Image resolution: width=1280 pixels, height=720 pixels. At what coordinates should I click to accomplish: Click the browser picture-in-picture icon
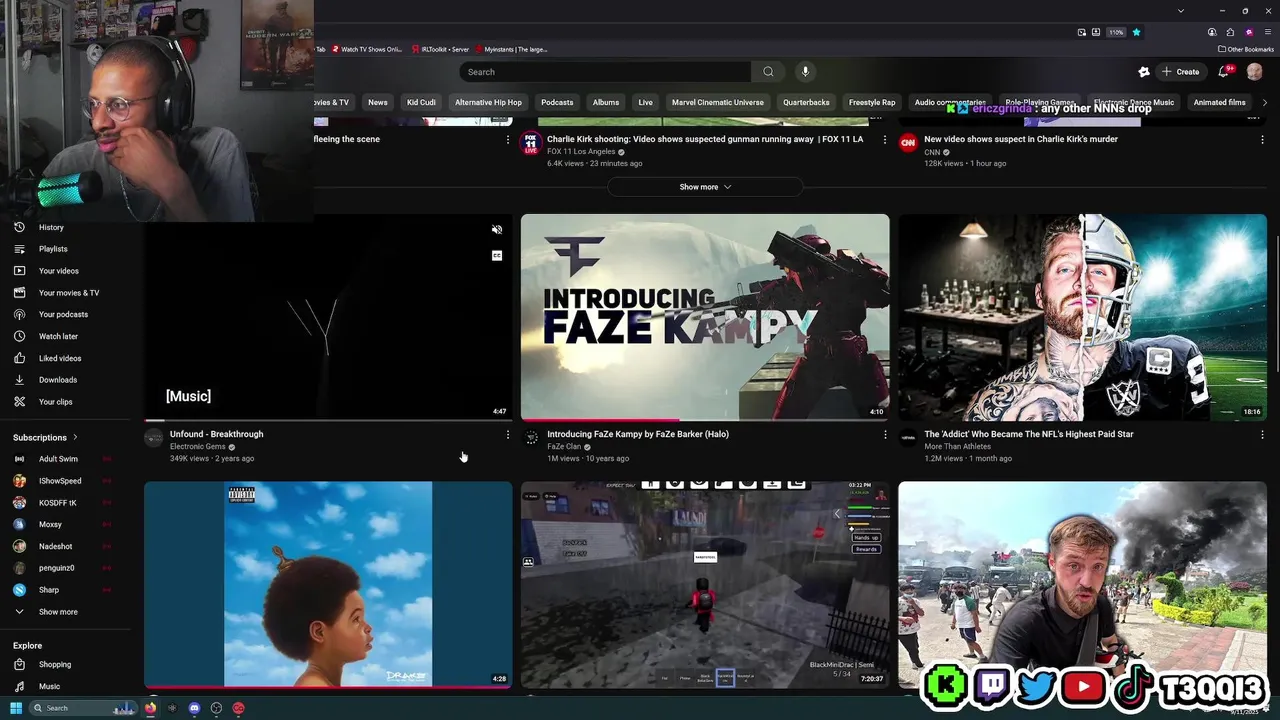click(x=1081, y=32)
